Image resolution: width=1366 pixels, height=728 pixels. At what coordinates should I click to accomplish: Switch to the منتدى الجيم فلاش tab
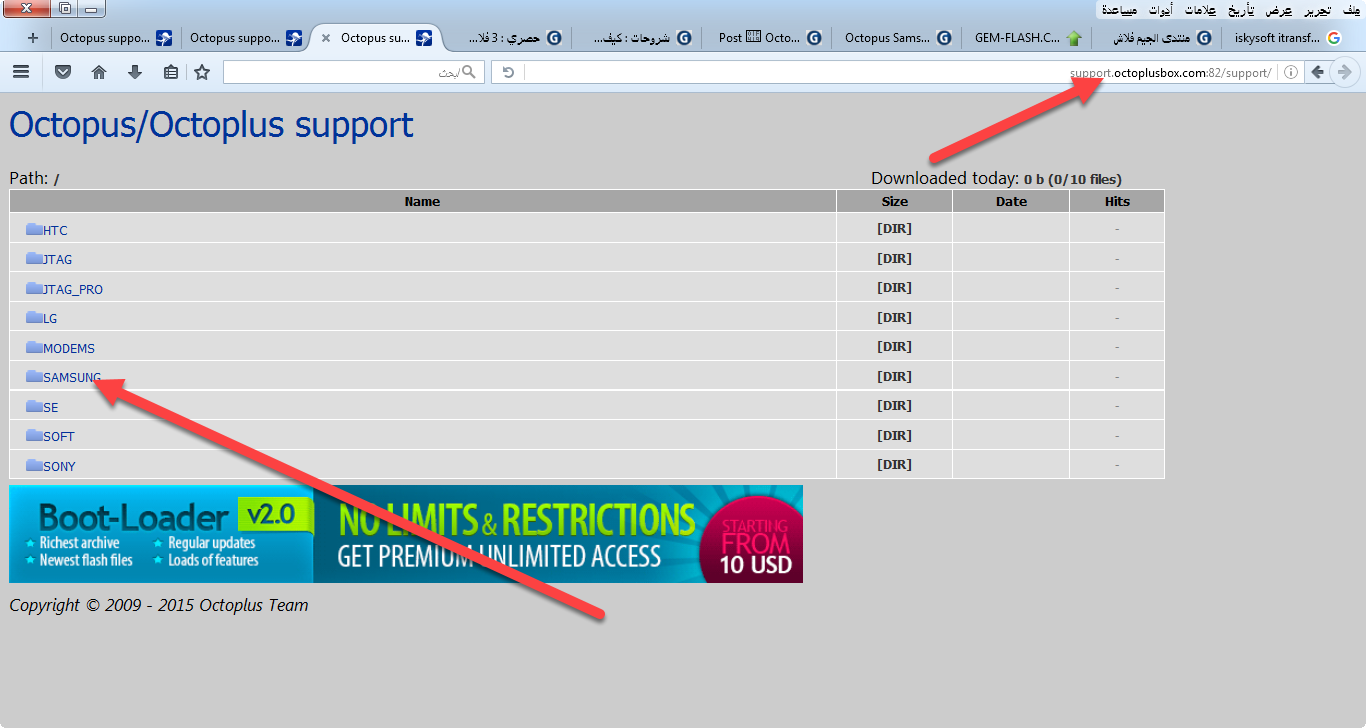coord(1156,38)
